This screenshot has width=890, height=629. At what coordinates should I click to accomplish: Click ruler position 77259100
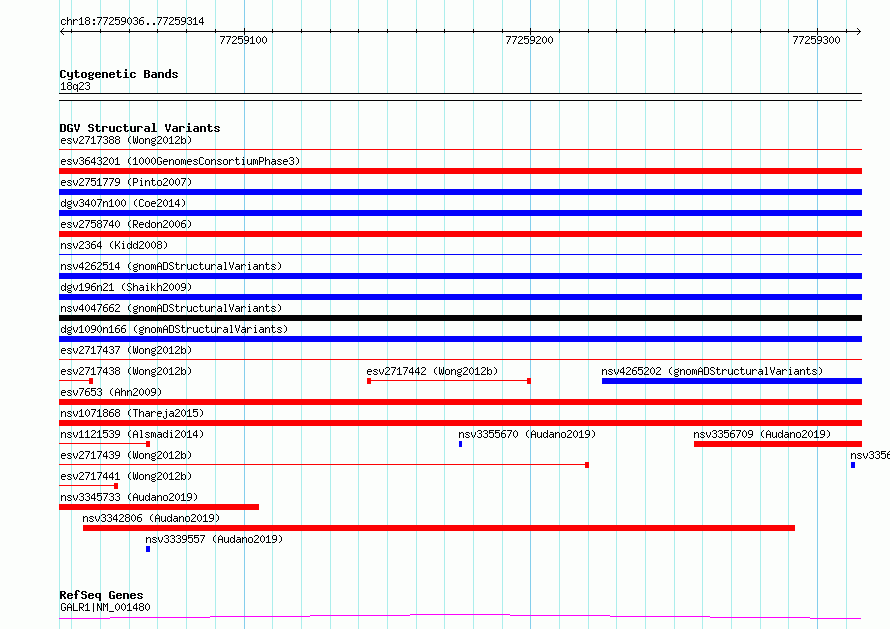pos(243,40)
